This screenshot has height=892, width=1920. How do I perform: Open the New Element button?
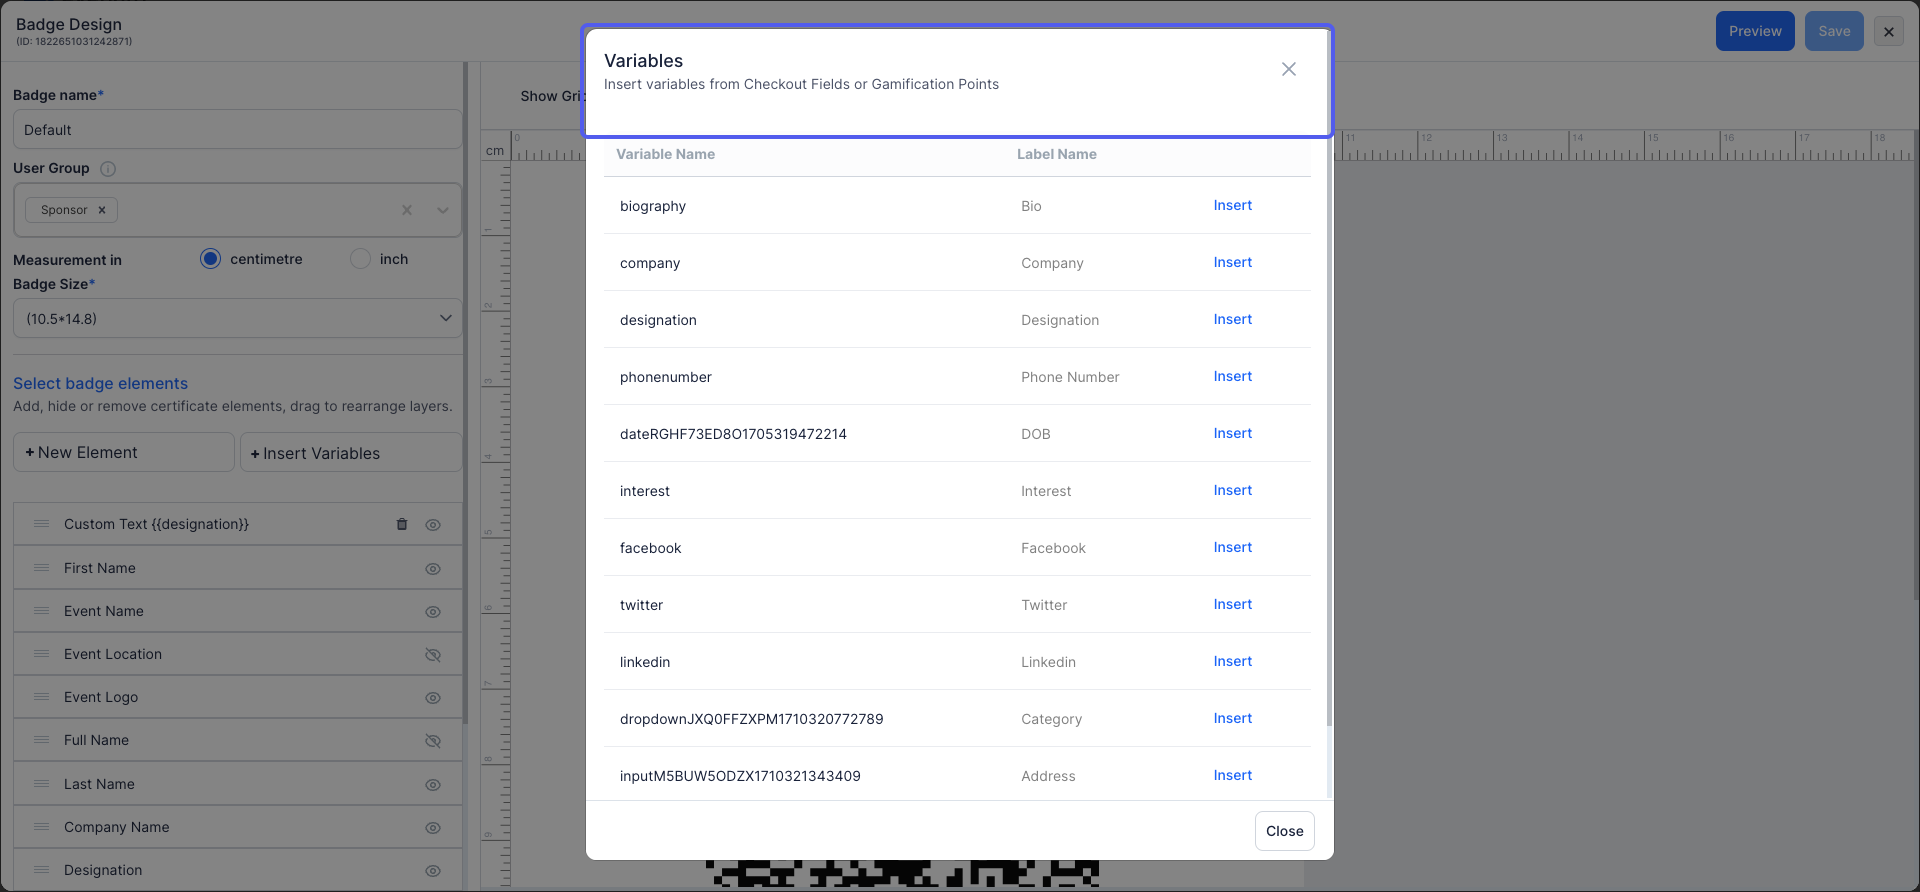tap(124, 452)
